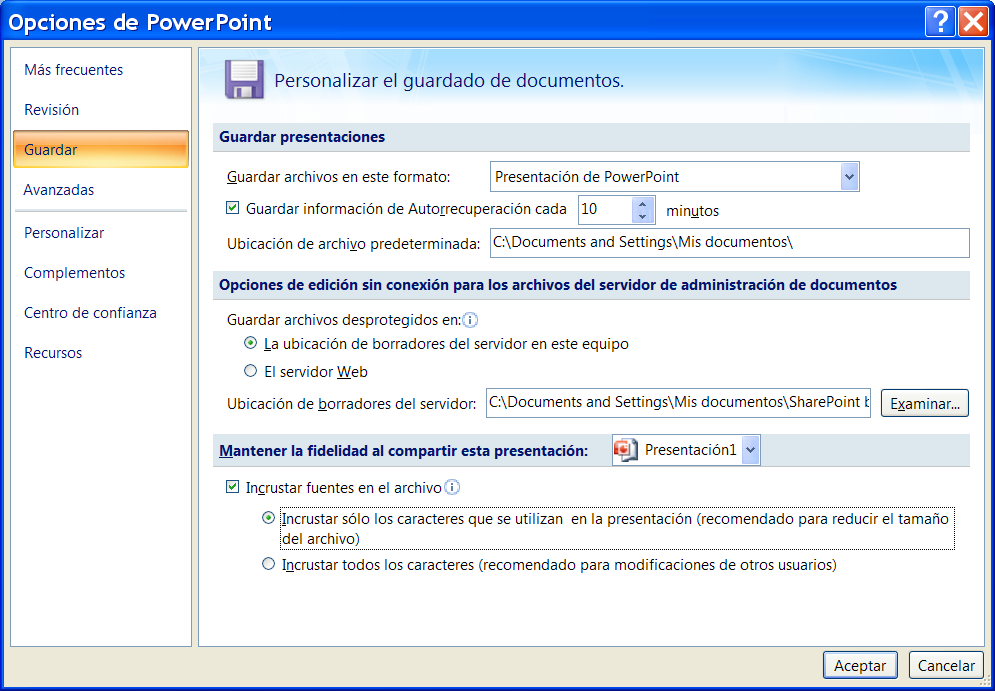995x691 pixels.
Task: Click the Ubicación de borradores del servidor field
Action: click(x=678, y=403)
